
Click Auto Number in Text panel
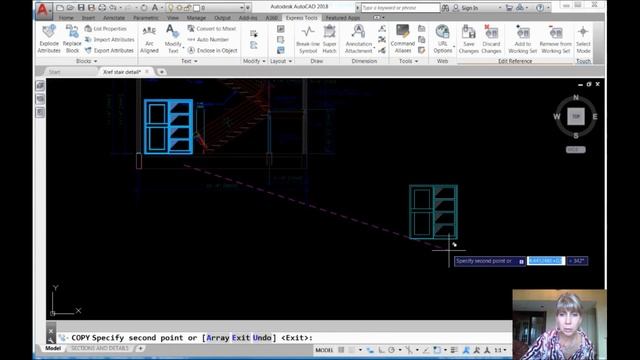(x=208, y=40)
